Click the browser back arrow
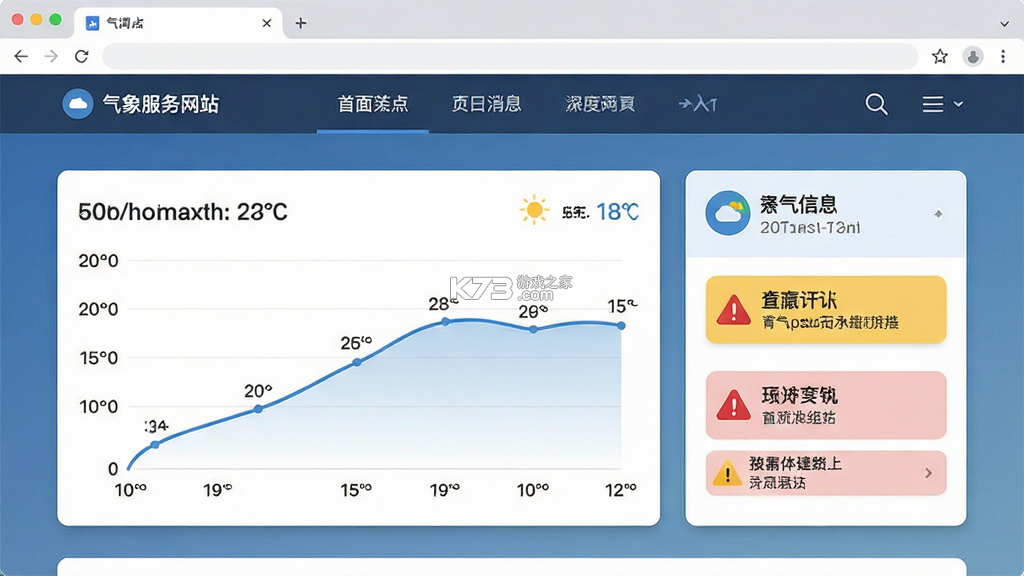 21,57
